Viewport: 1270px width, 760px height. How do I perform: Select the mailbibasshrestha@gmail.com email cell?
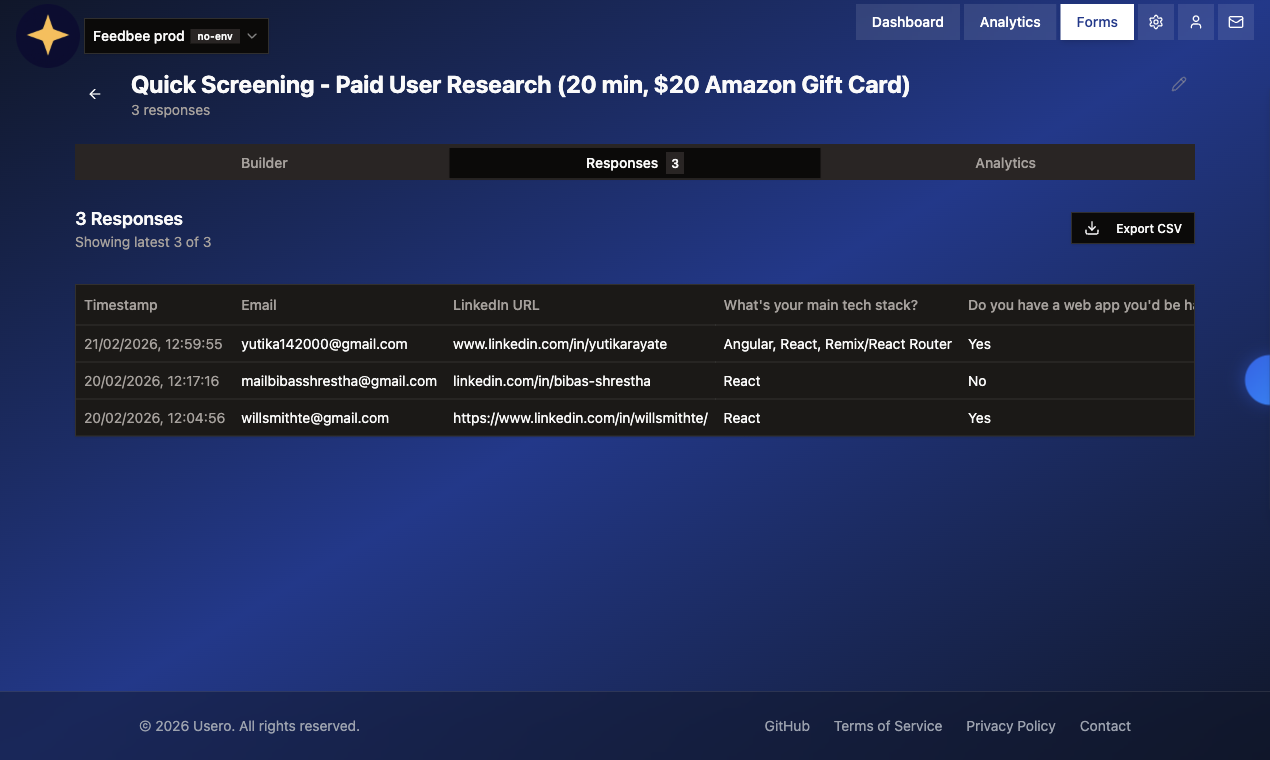tap(339, 381)
